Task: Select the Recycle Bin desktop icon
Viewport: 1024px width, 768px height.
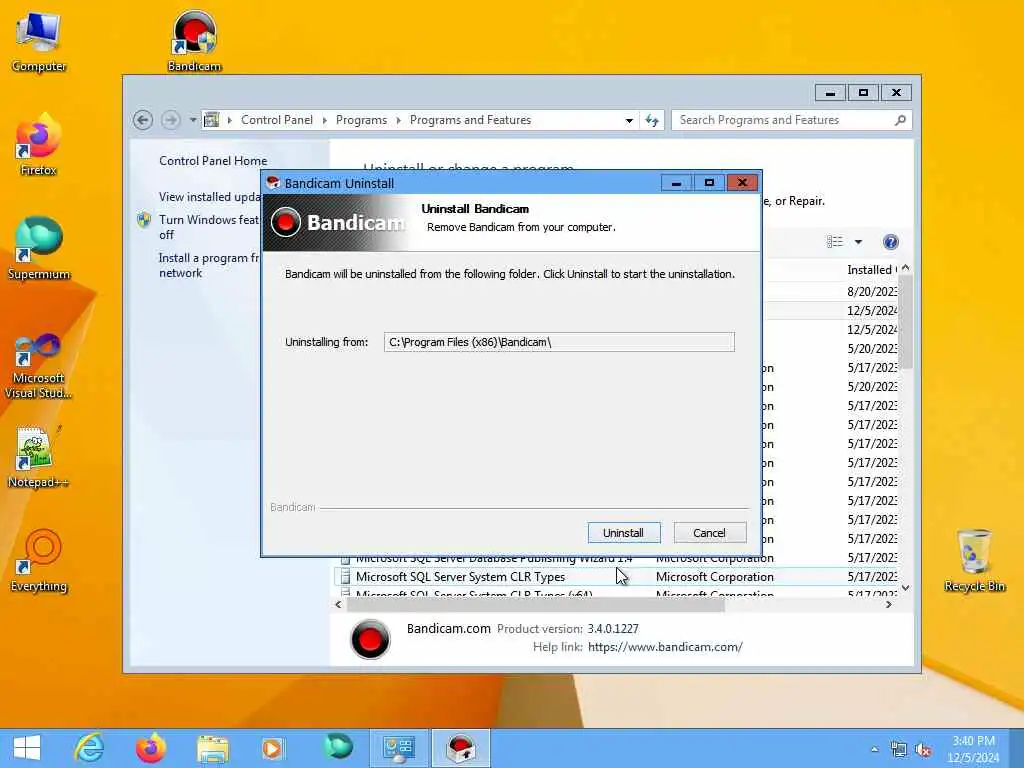Action: click(x=974, y=560)
